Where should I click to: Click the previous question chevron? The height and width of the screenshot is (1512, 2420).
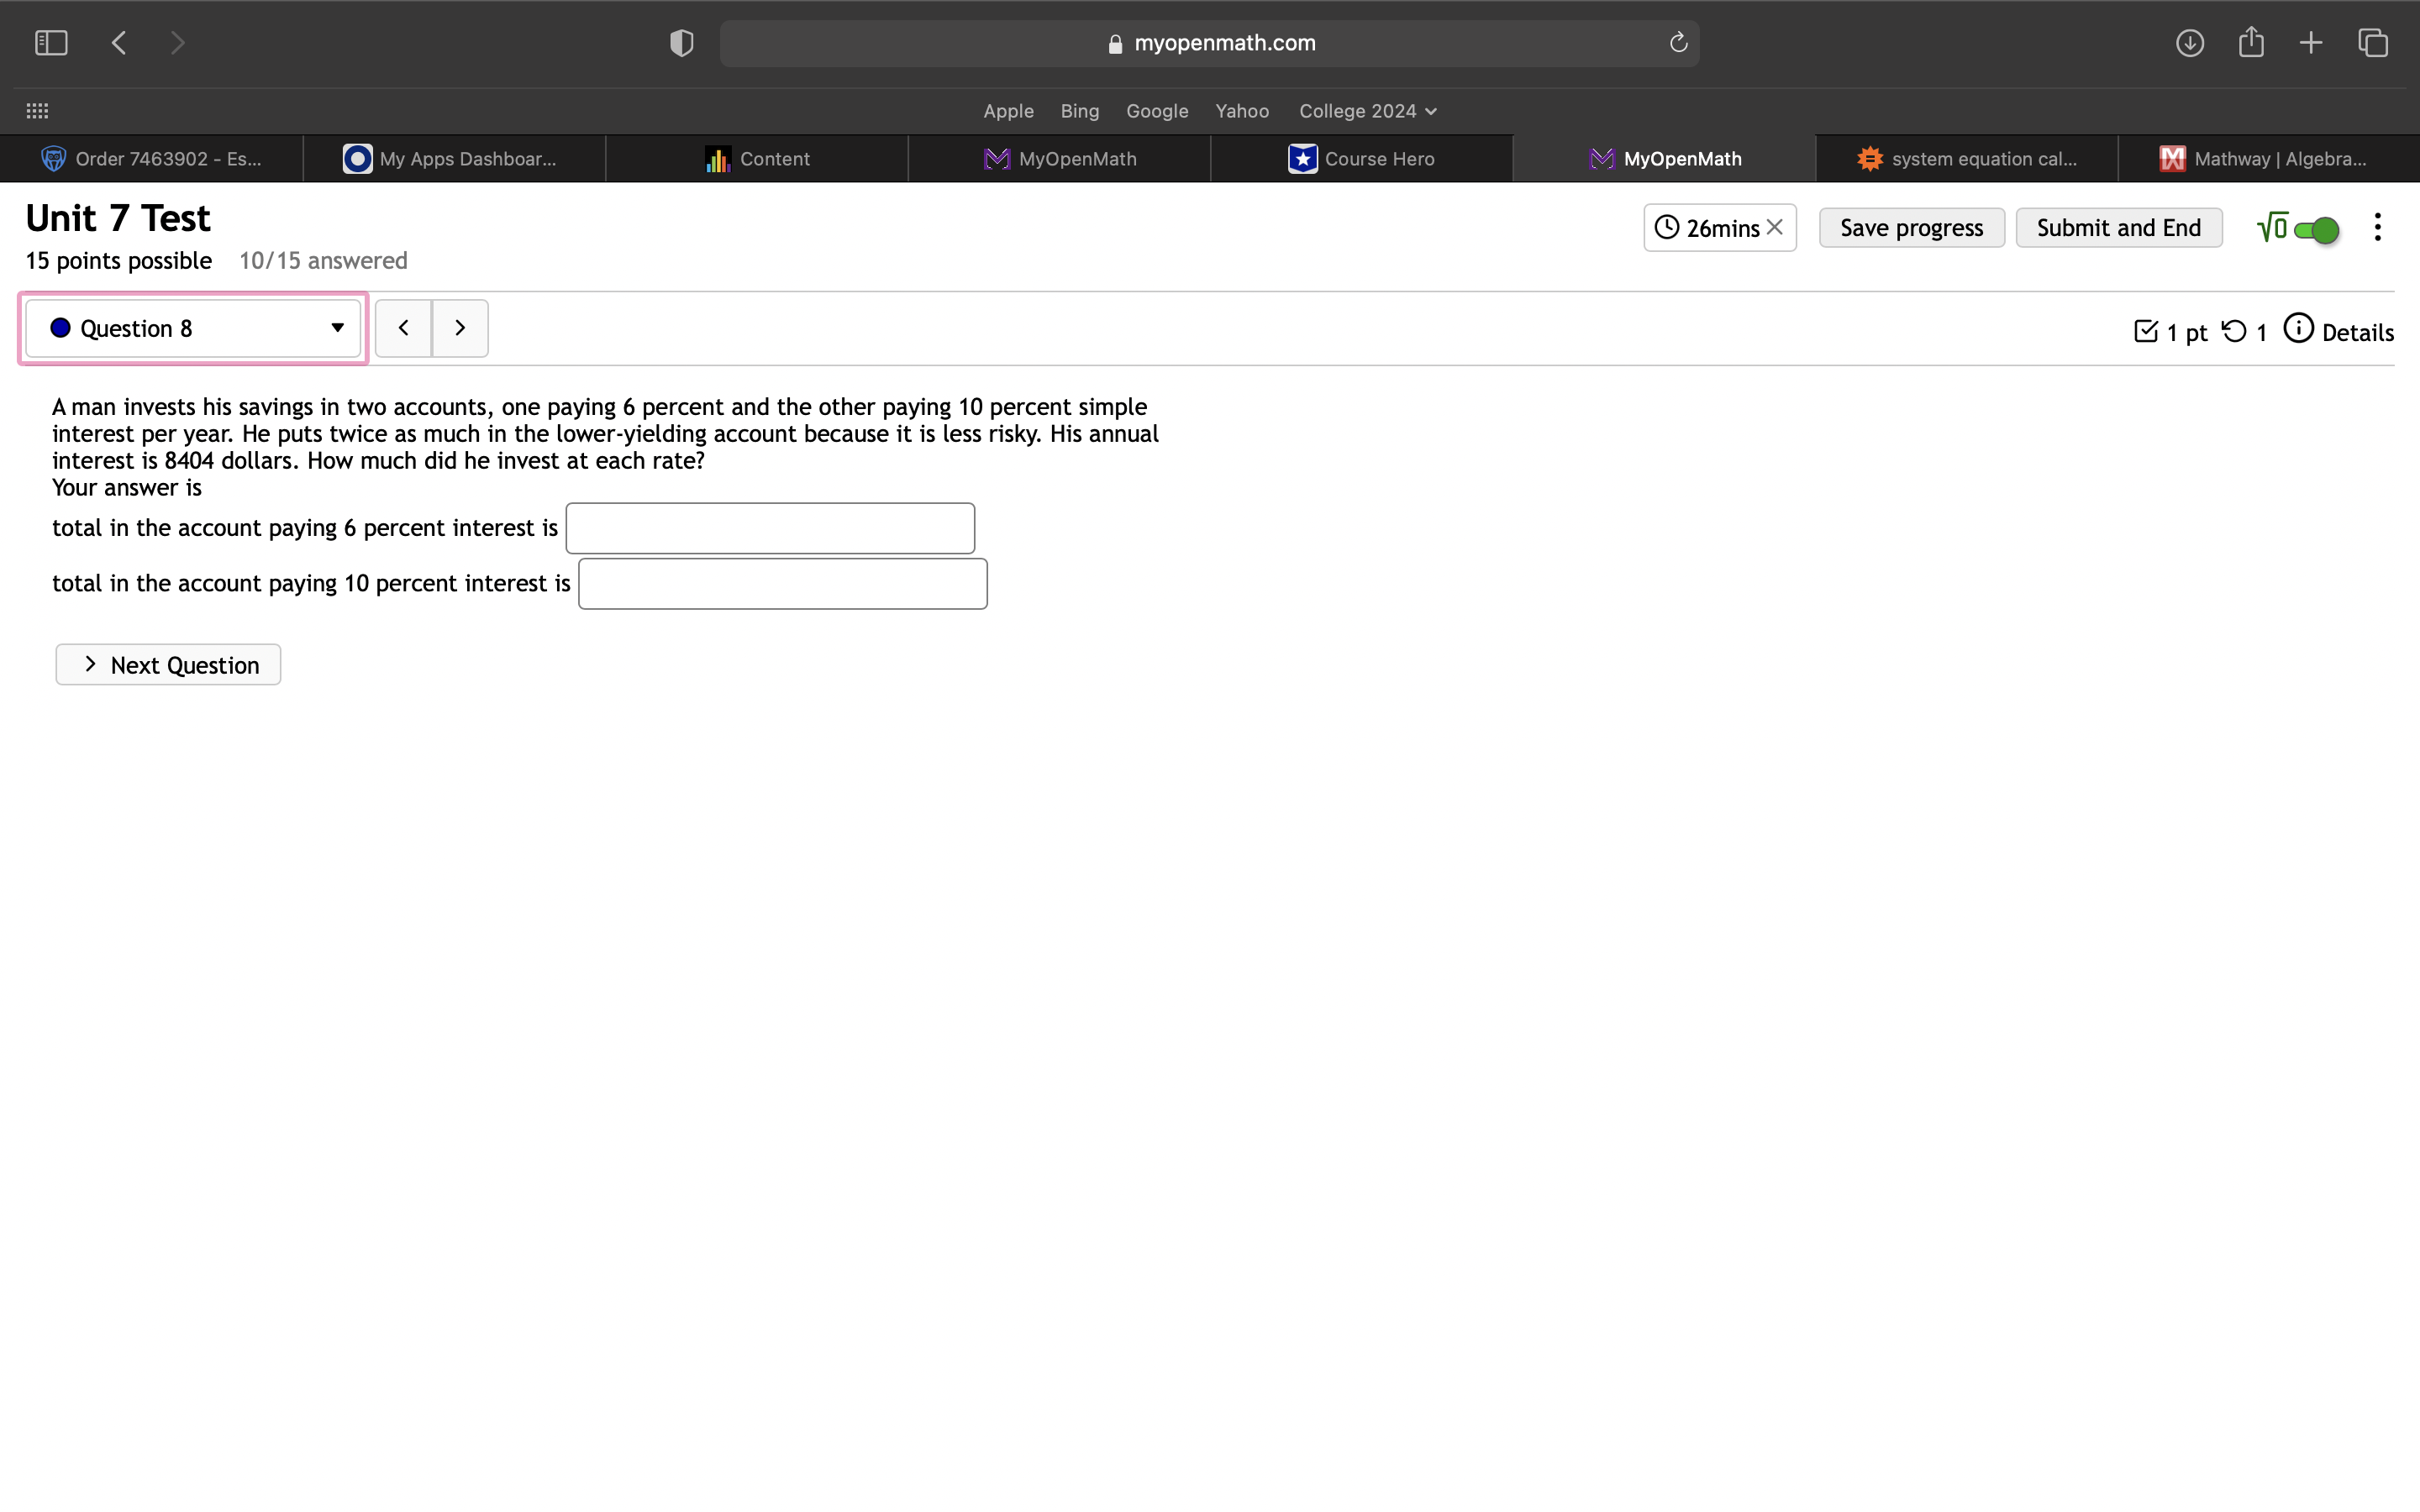(x=403, y=327)
